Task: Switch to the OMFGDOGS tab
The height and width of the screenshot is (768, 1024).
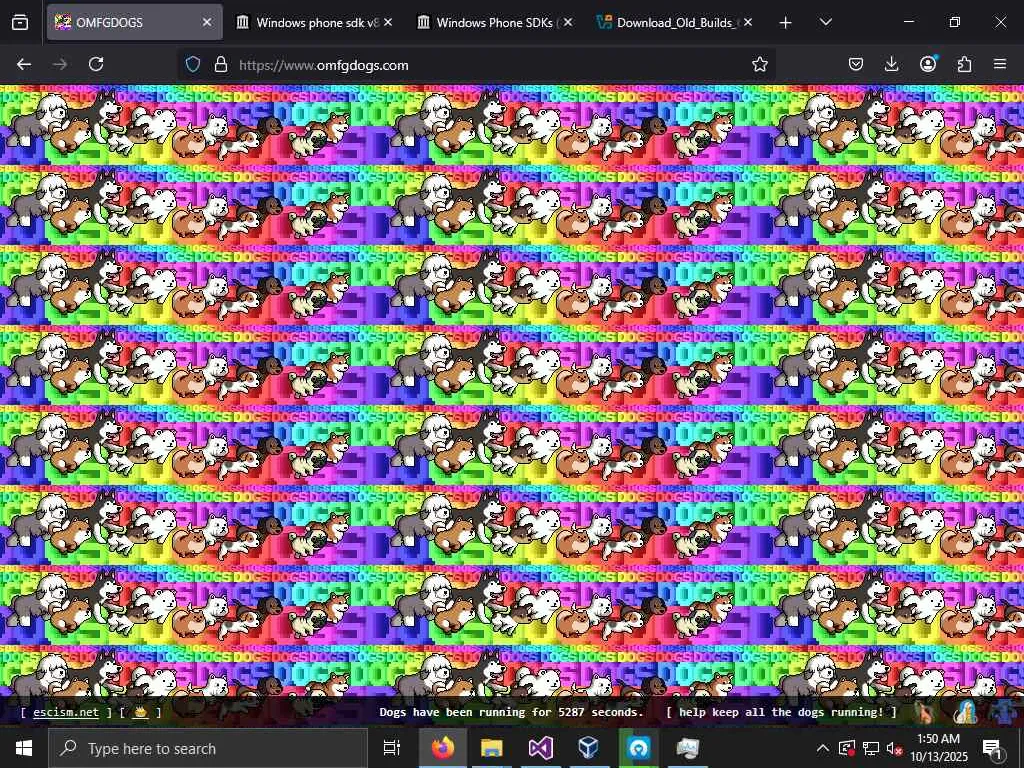Action: (135, 22)
